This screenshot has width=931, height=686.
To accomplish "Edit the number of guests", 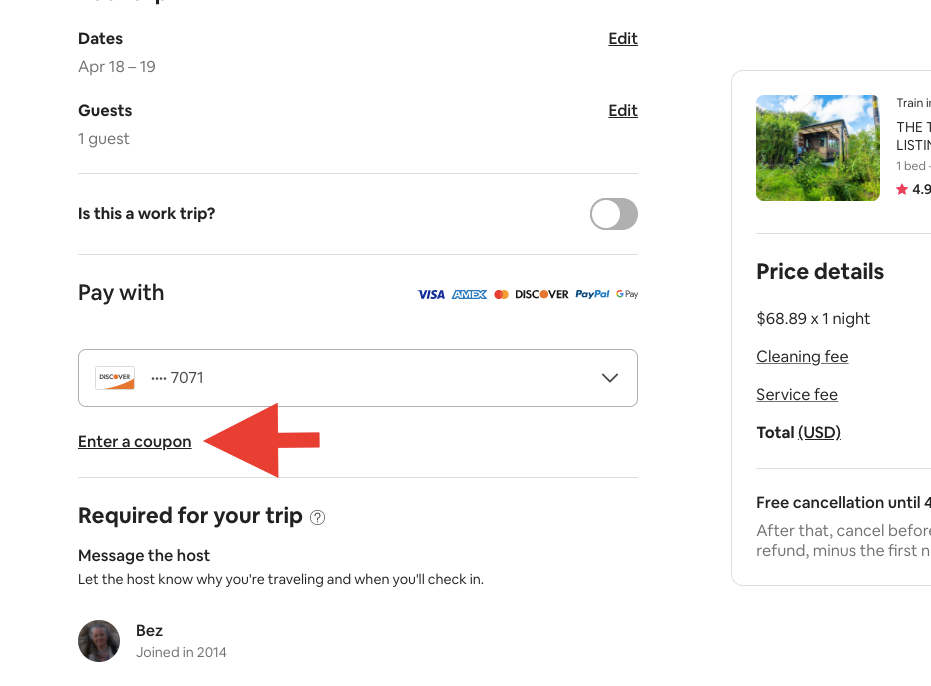I will pos(622,111).
